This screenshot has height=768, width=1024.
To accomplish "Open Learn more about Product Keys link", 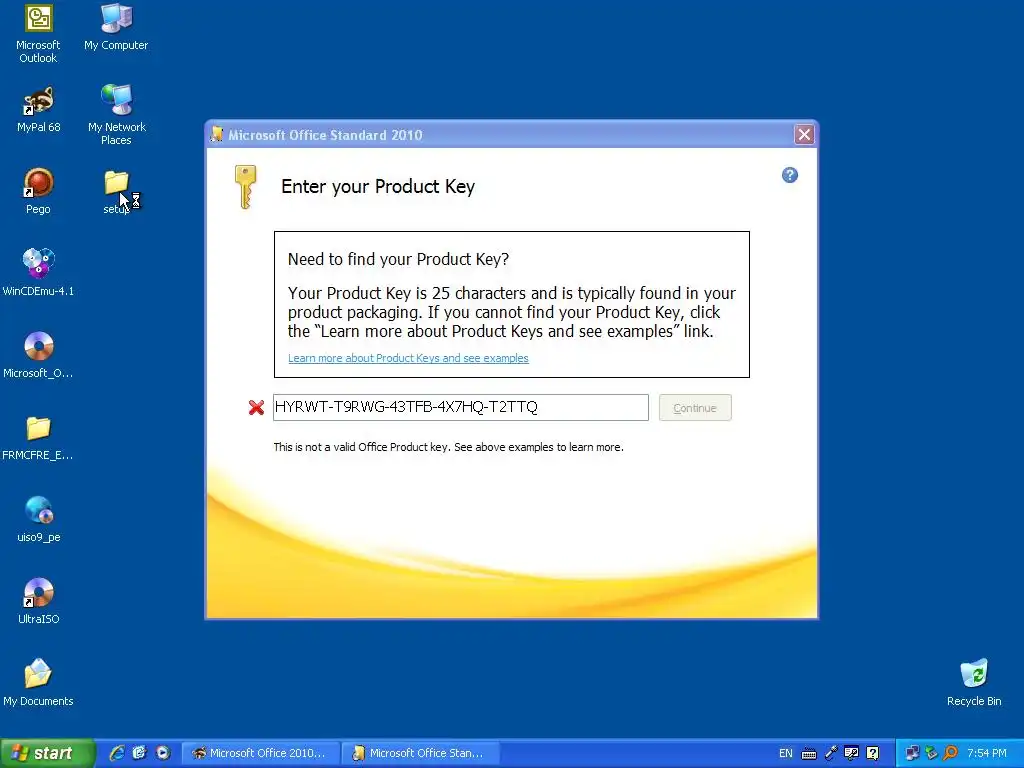I will tap(408, 358).
